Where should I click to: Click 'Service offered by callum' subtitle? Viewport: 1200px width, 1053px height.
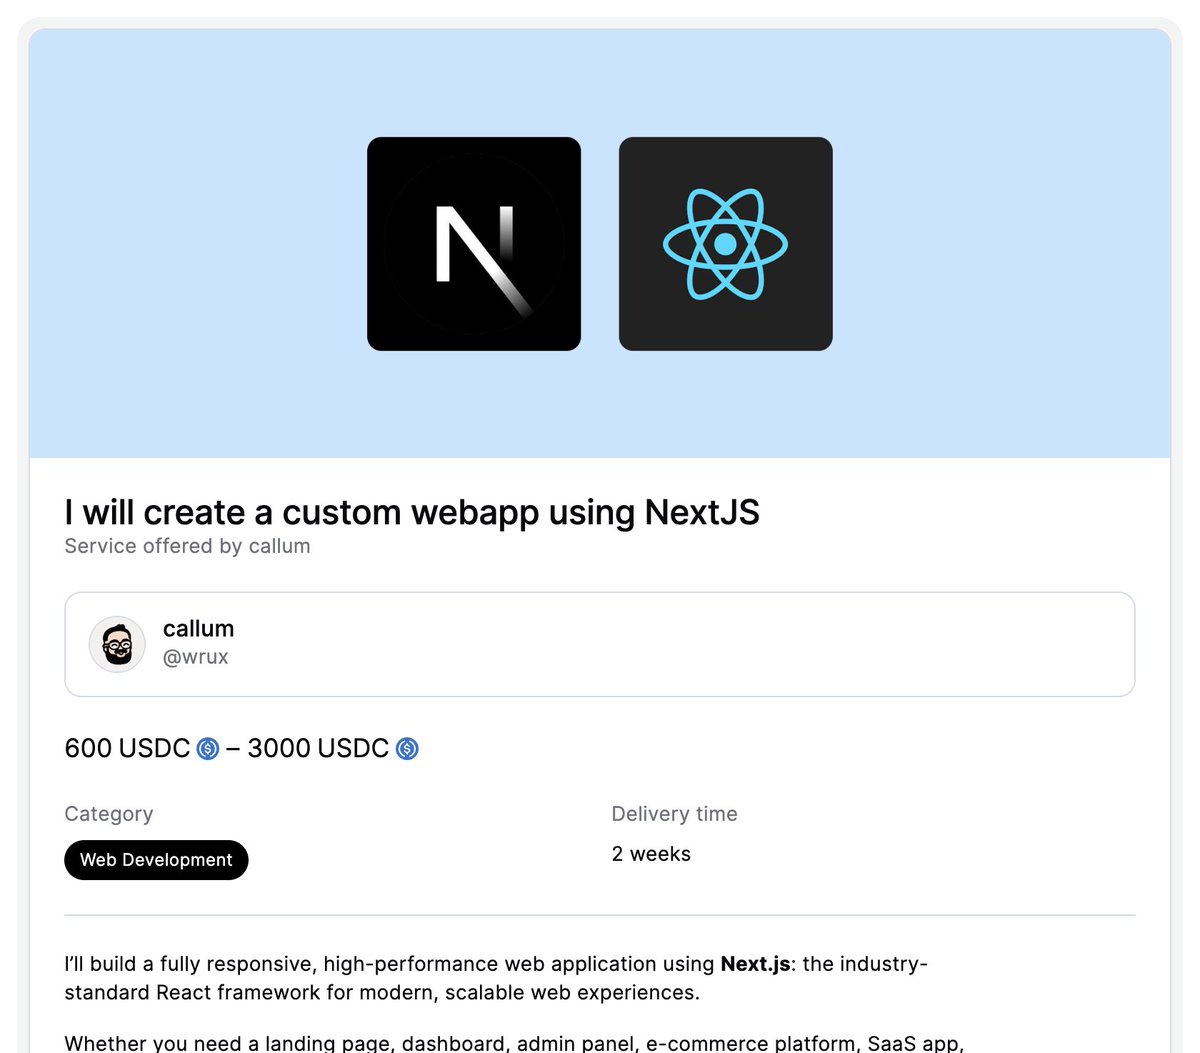point(187,546)
